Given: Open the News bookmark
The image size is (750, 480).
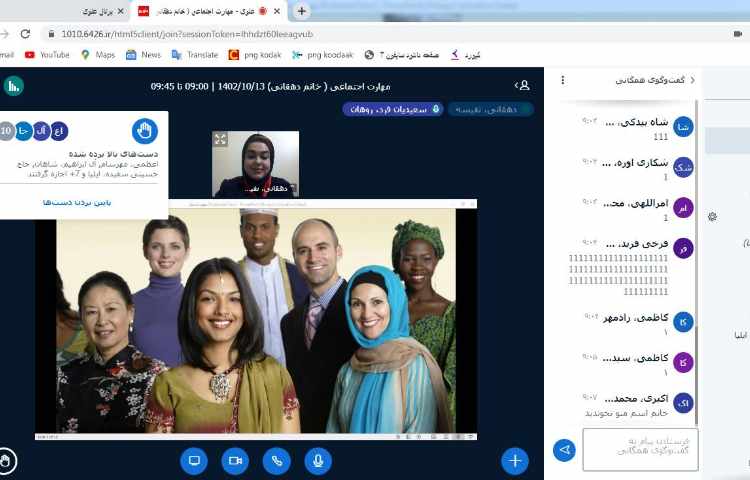Looking at the screenshot, I should [143, 55].
